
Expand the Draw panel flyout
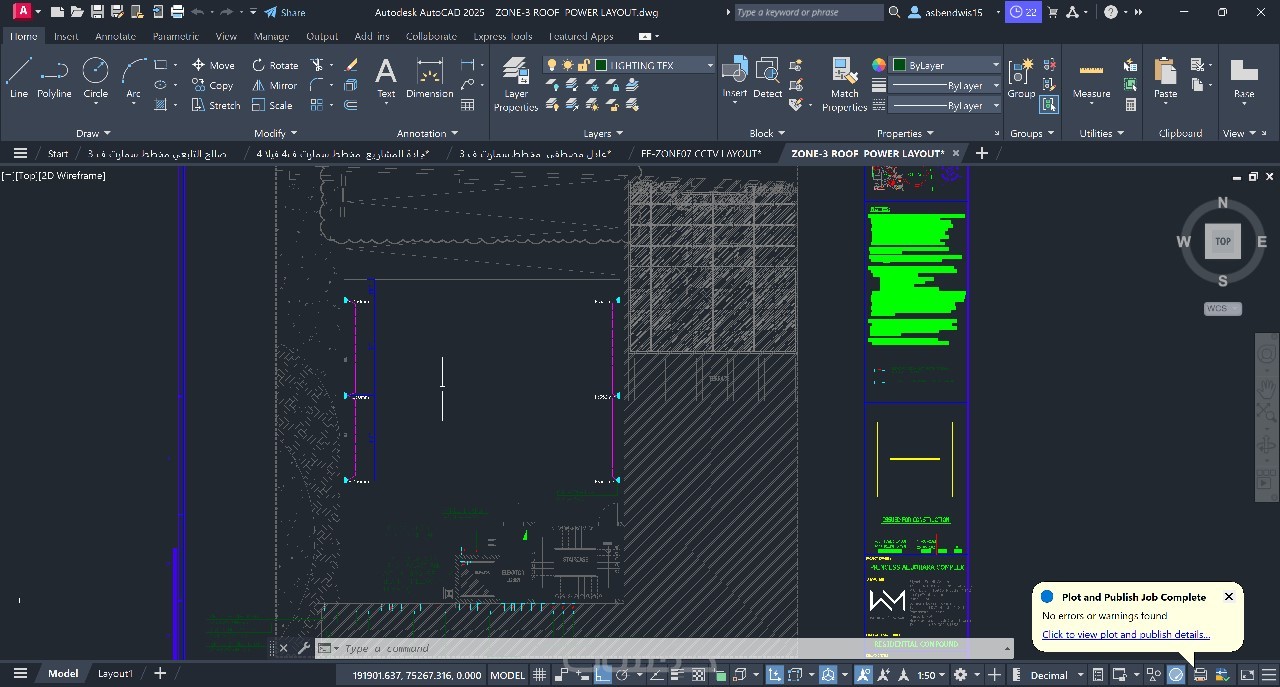[94, 133]
